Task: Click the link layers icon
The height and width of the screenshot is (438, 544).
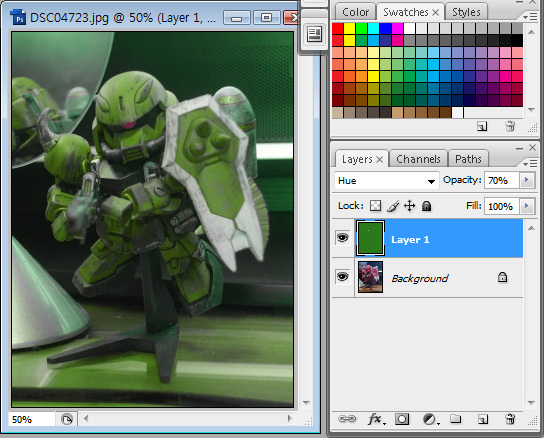Action: click(x=347, y=419)
